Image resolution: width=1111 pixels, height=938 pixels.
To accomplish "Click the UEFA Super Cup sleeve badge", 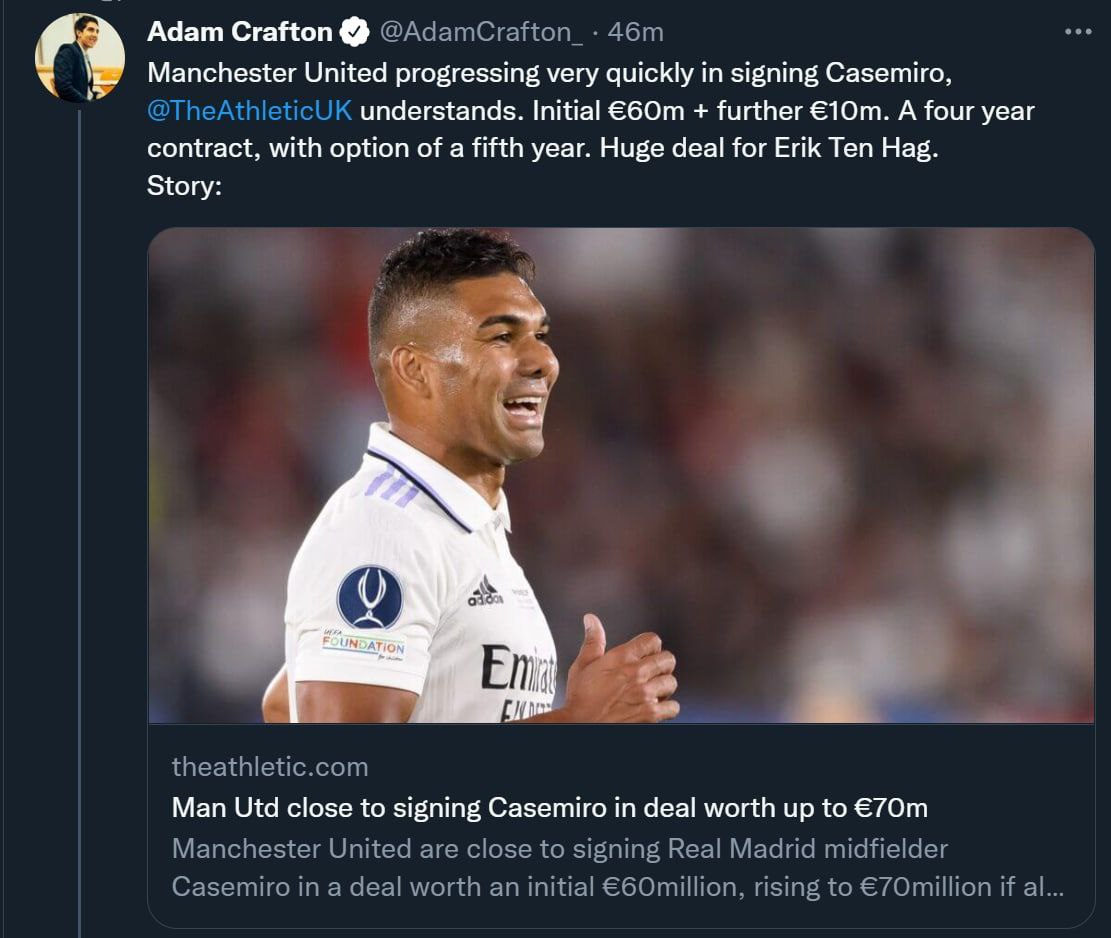I will [369, 597].
